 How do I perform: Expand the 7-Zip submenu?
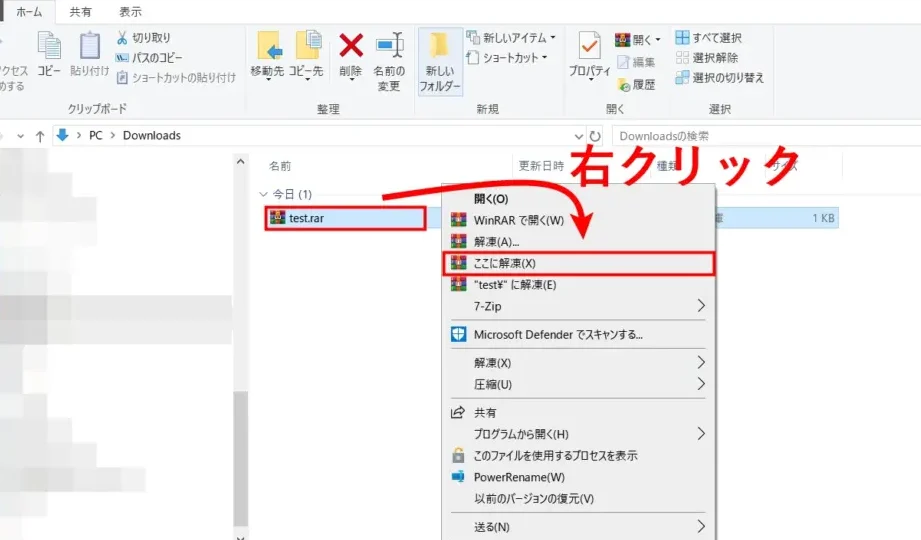tap(700, 305)
